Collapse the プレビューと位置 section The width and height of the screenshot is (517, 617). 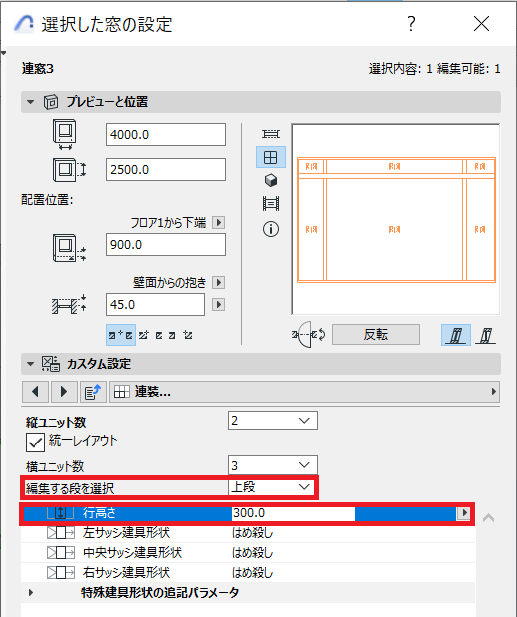30,102
